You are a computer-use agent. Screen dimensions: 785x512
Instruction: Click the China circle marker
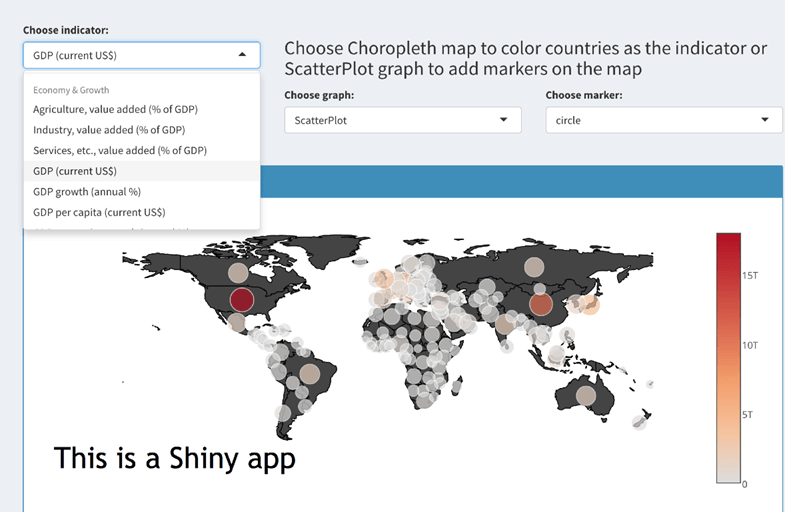pyautogui.click(x=540, y=304)
